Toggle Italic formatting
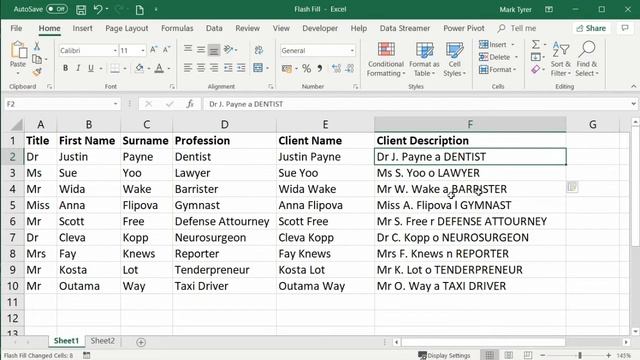Screen dimensions: 640x360 [x=78, y=68]
